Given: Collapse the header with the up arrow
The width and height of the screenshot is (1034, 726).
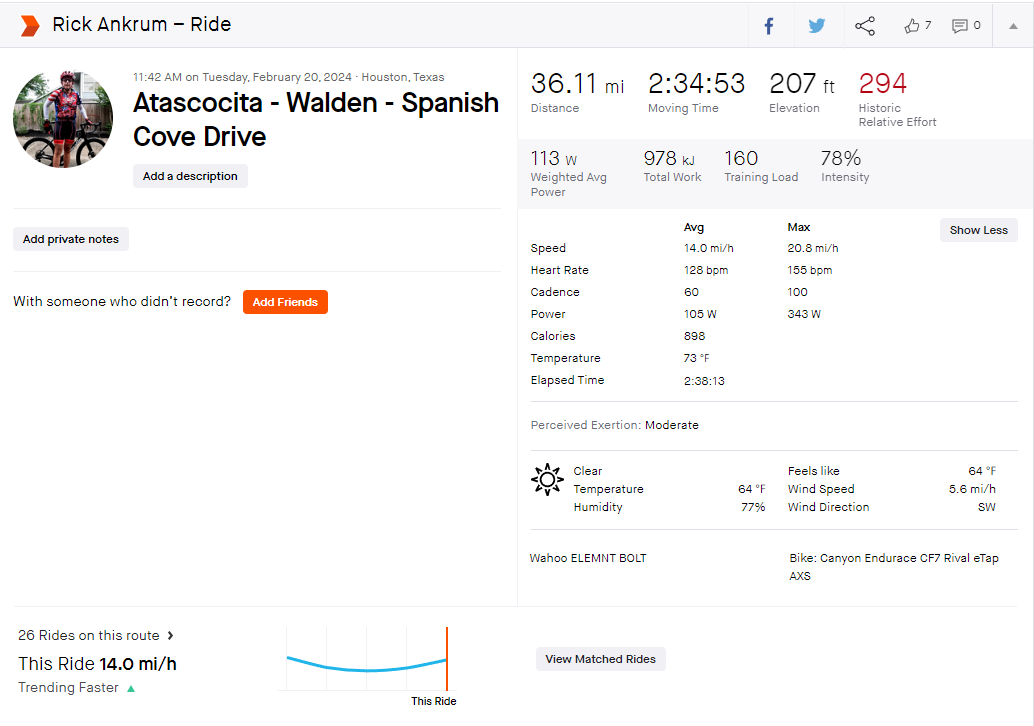Looking at the screenshot, I should 1014,26.
